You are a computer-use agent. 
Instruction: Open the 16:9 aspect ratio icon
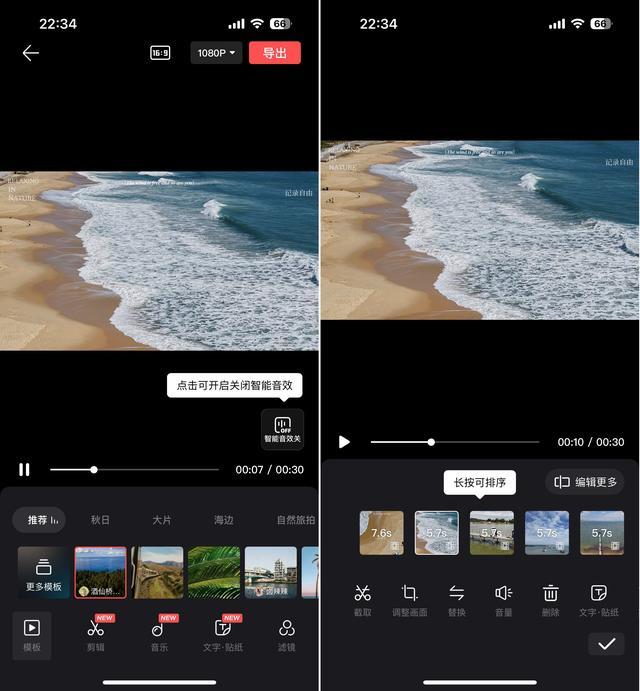[x=160, y=53]
